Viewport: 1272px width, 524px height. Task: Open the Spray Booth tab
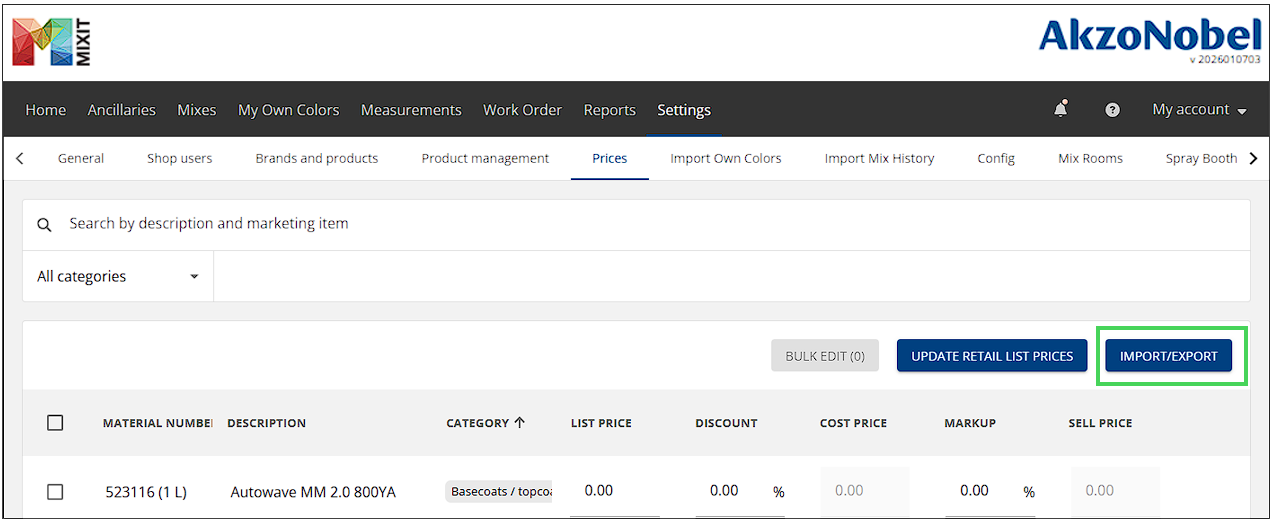click(x=1202, y=158)
